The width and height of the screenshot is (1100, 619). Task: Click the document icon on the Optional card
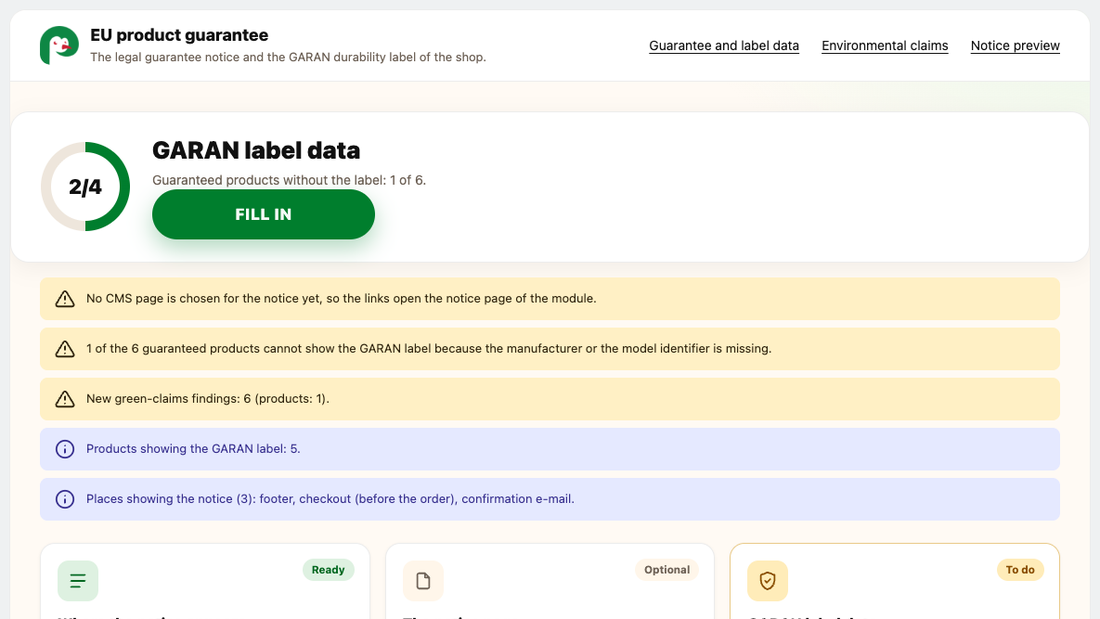(x=423, y=581)
